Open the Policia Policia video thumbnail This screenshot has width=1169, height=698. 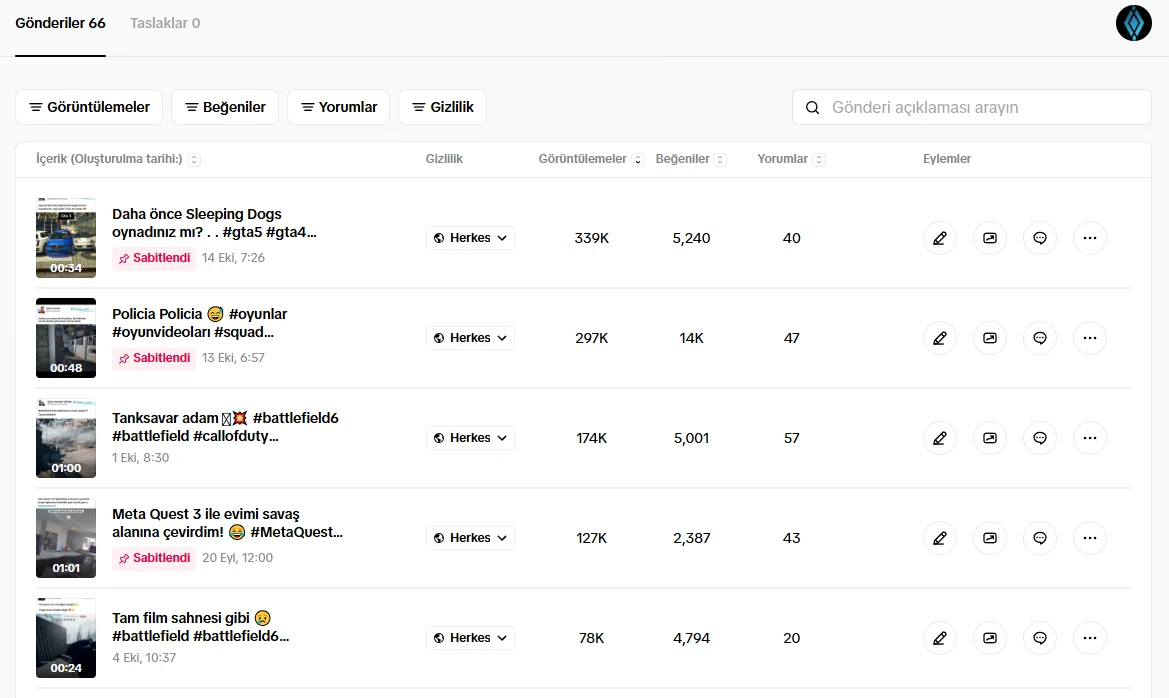(66, 338)
